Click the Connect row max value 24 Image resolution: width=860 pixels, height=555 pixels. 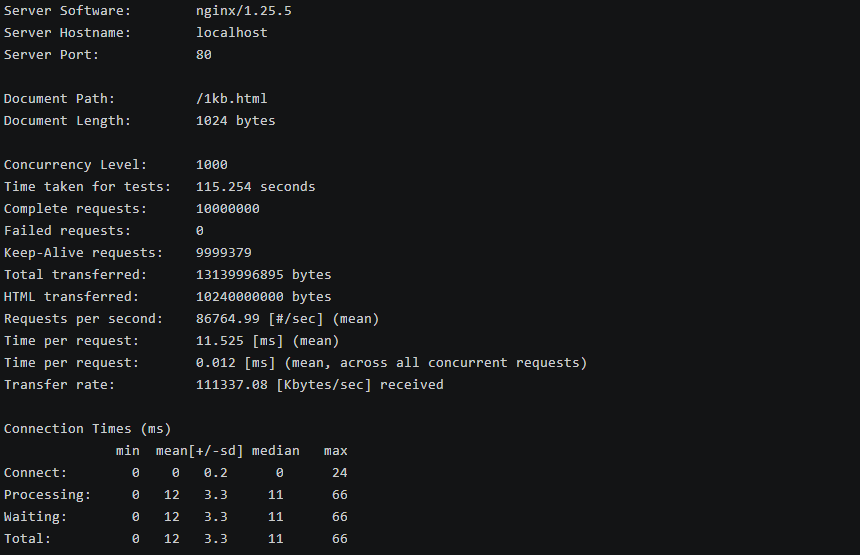pyautogui.click(x=340, y=472)
